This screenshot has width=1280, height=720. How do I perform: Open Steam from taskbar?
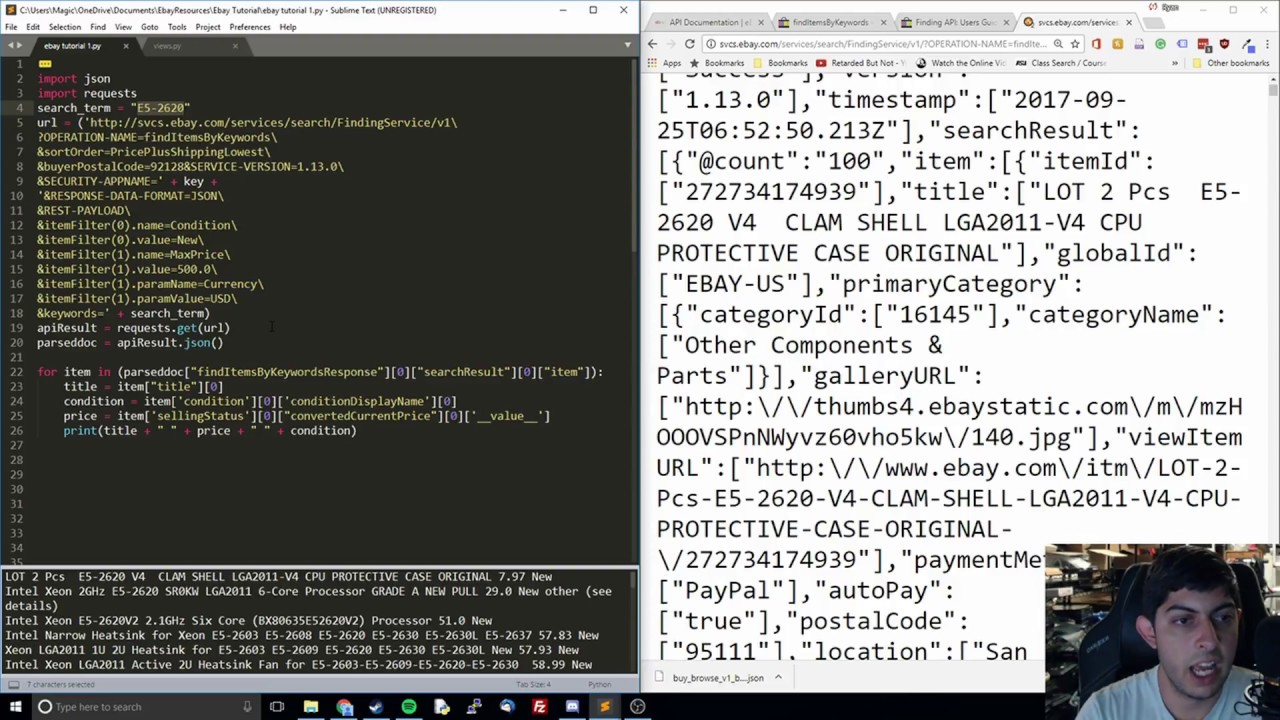376,707
